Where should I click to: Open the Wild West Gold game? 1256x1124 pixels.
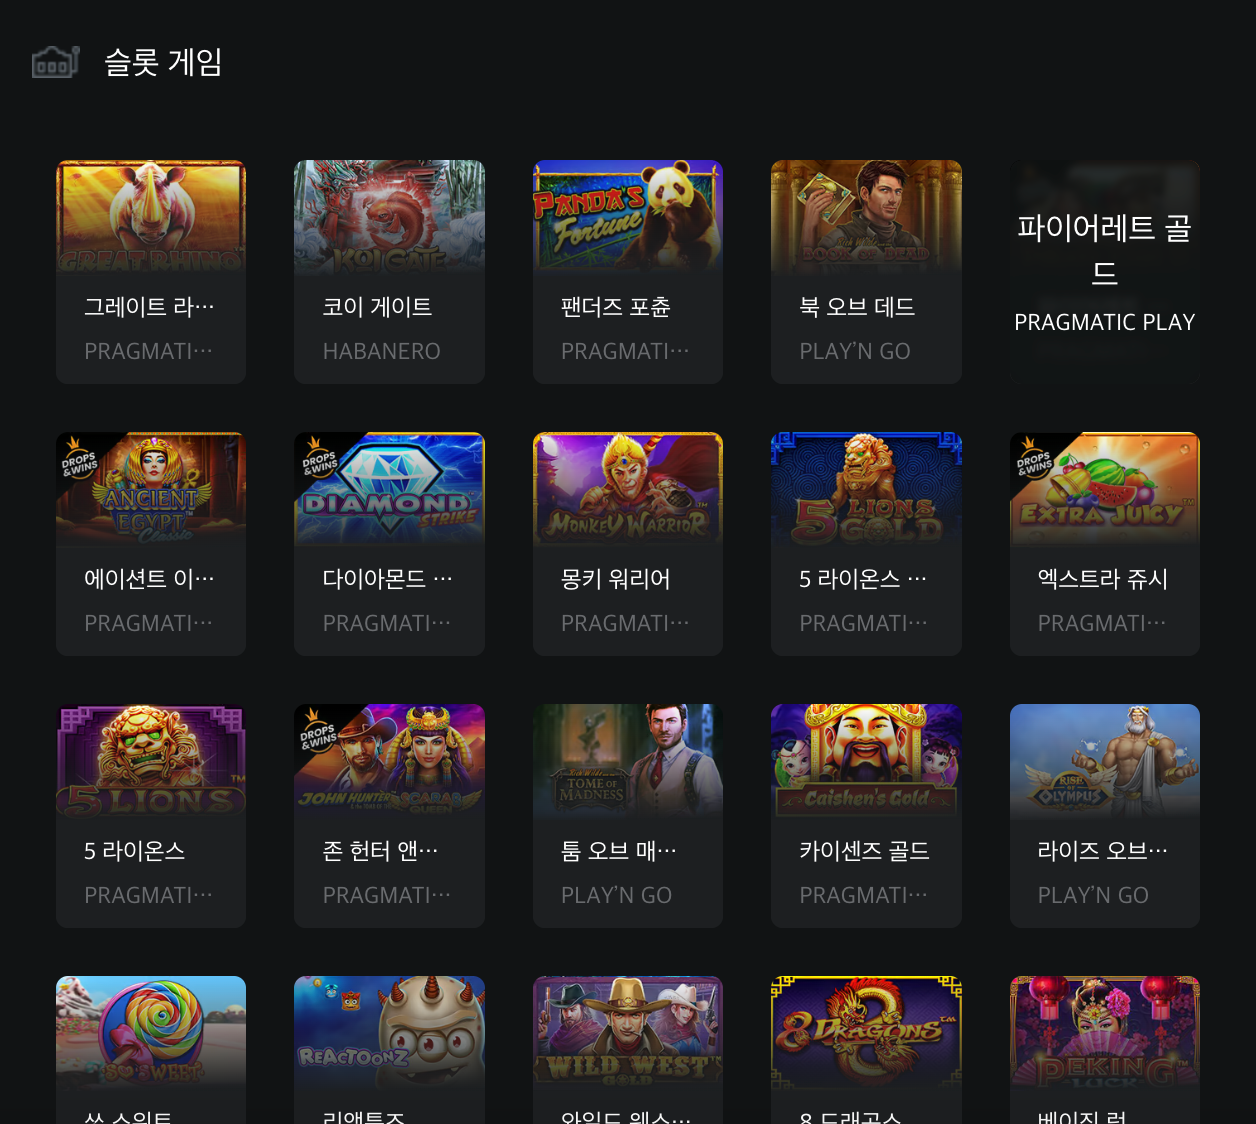click(x=628, y=1050)
